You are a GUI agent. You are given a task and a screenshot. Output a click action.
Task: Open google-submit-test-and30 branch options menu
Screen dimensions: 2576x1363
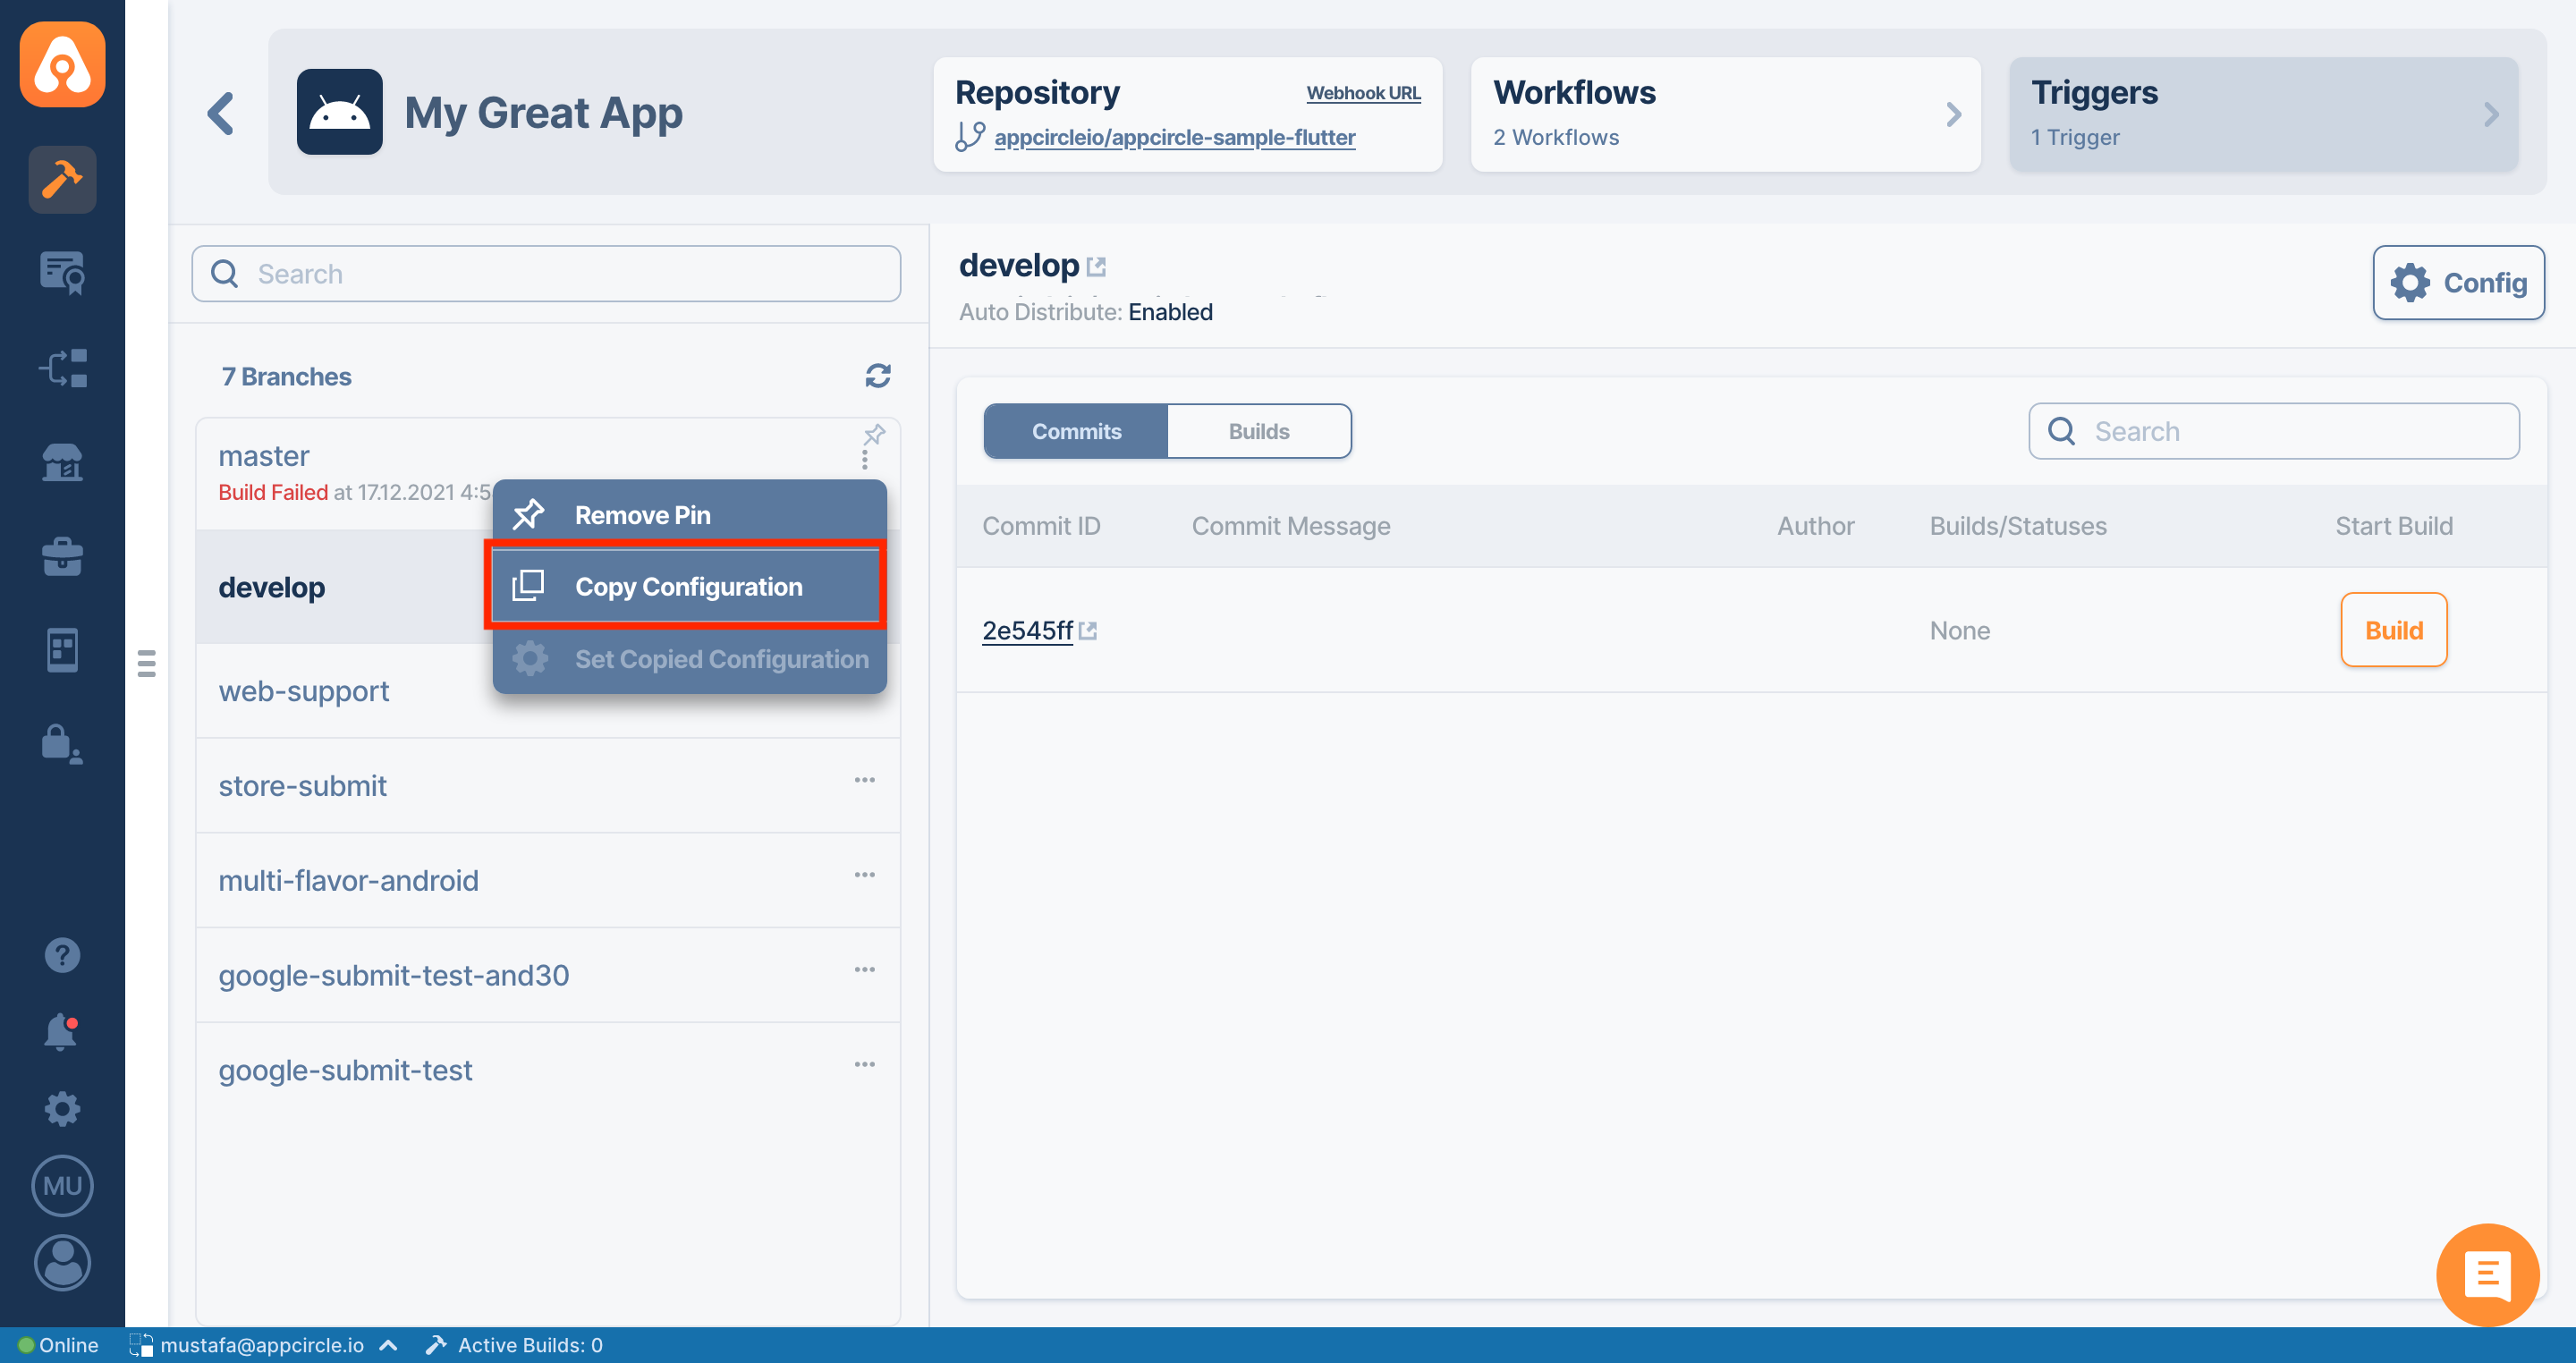coord(865,970)
